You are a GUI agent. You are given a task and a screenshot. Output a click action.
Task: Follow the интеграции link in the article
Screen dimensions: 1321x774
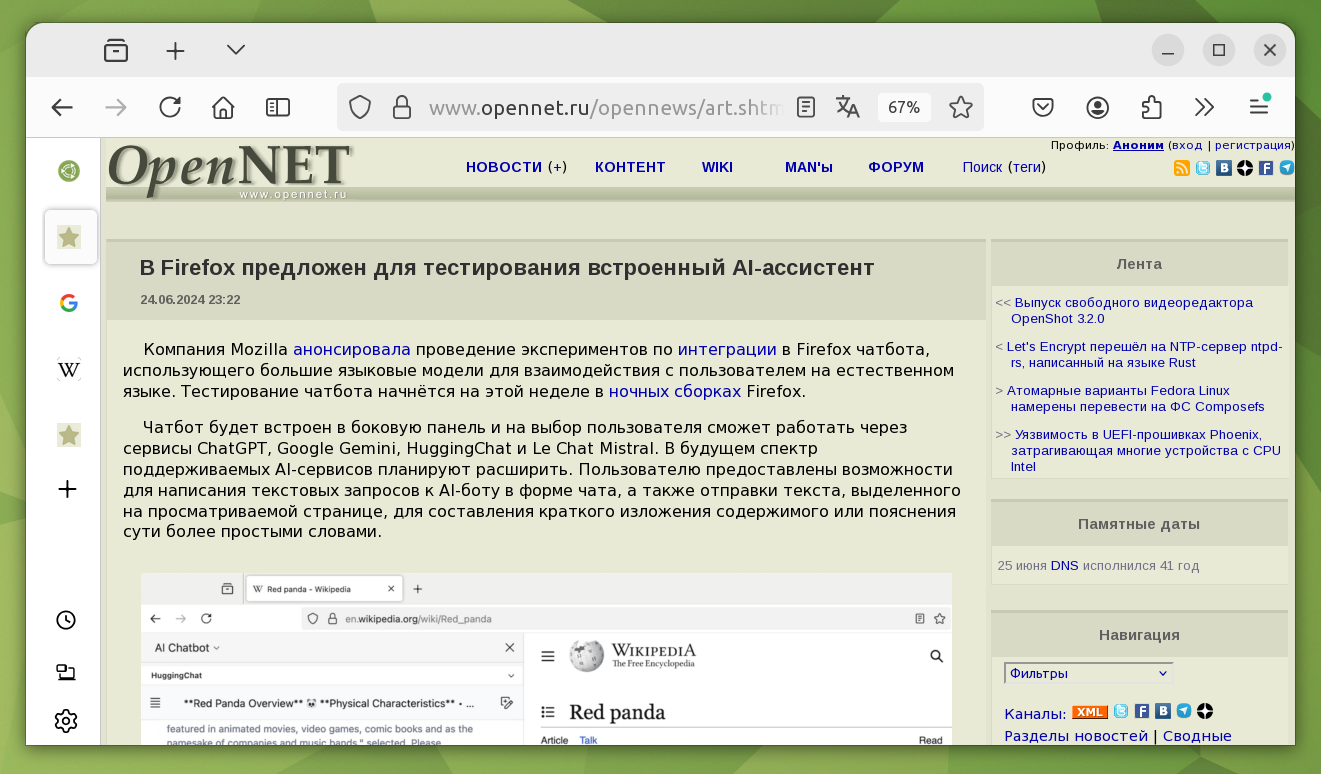tap(727, 349)
